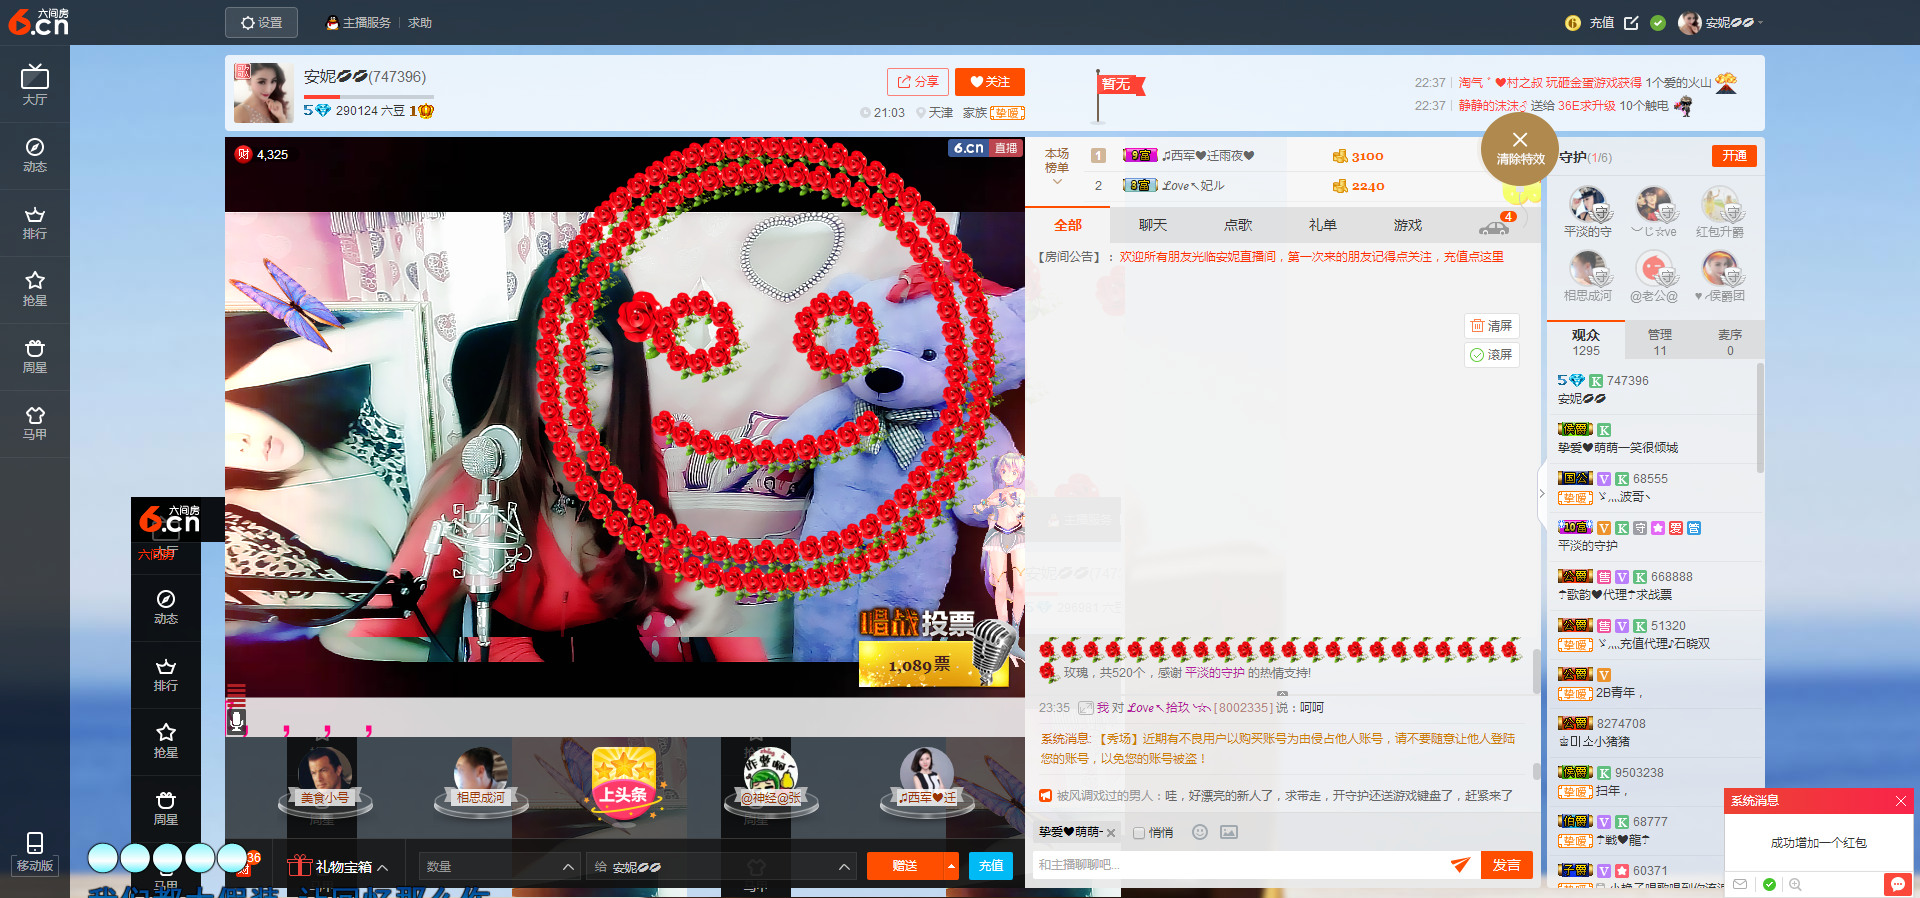Screen dimensions: 1920x898
Task: Open the 安妮 user account menu
Action: click(x=1720, y=22)
